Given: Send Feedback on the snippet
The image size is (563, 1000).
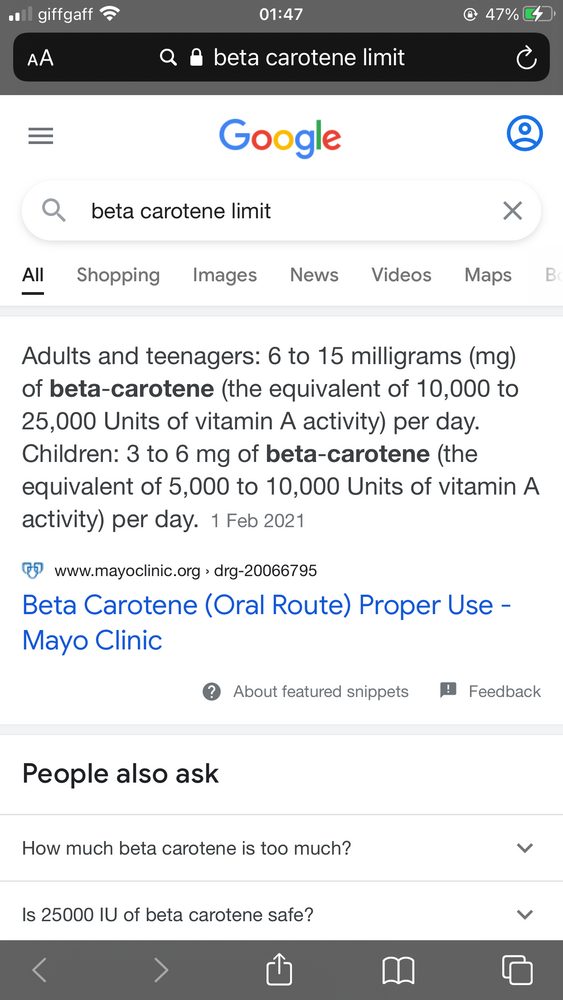Looking at the screenshot, I should (490, 691).
